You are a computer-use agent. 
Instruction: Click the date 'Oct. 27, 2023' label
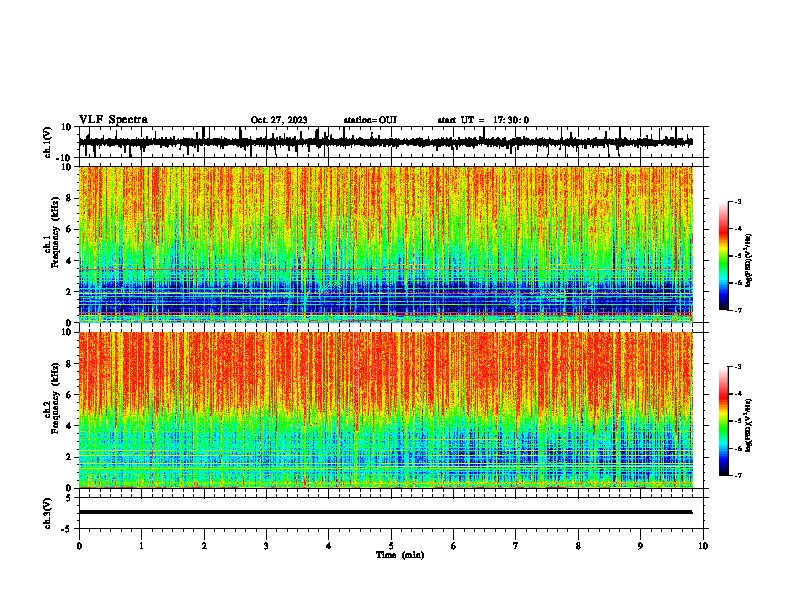[279, 120]
